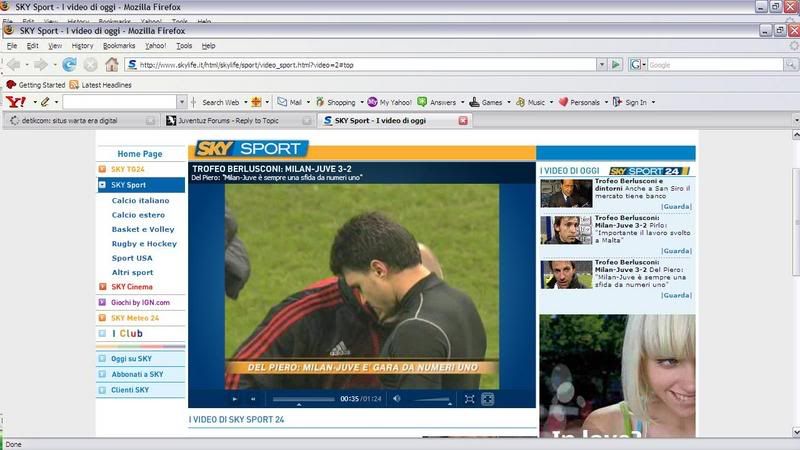Open Yahoo Mail from toolbar
Image resolution: width=800 pixels, height=450 pixels.
[x=289, y=102]
